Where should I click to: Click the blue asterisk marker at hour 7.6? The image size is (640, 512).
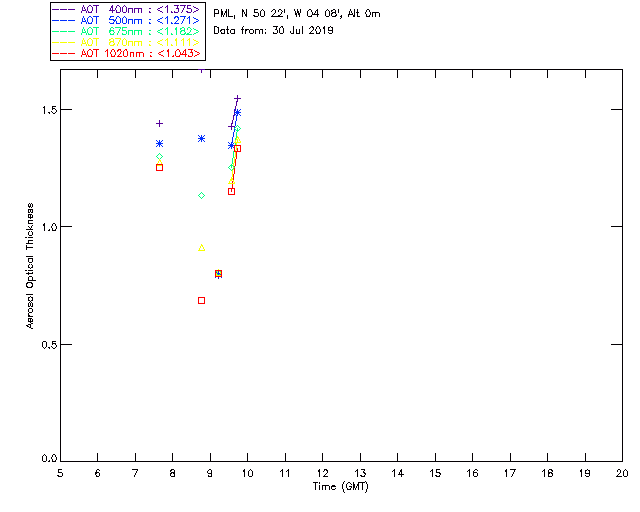160,144
